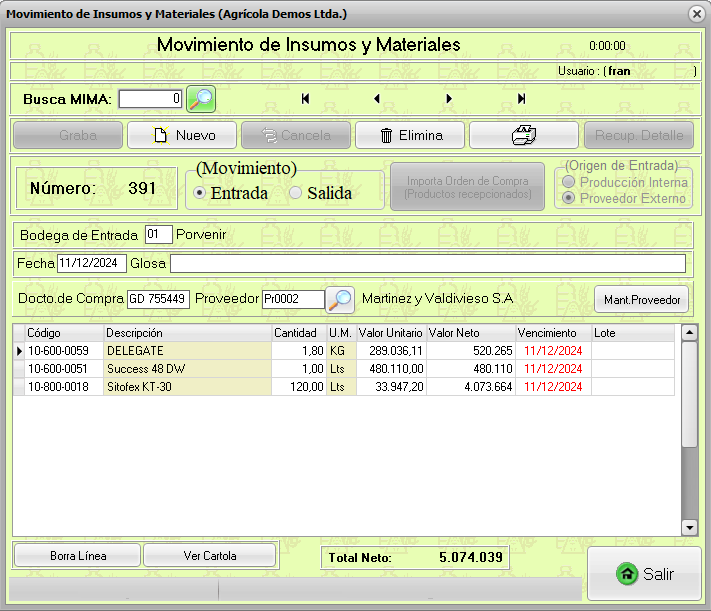Click unit value 33.947,20

point(391,387)
